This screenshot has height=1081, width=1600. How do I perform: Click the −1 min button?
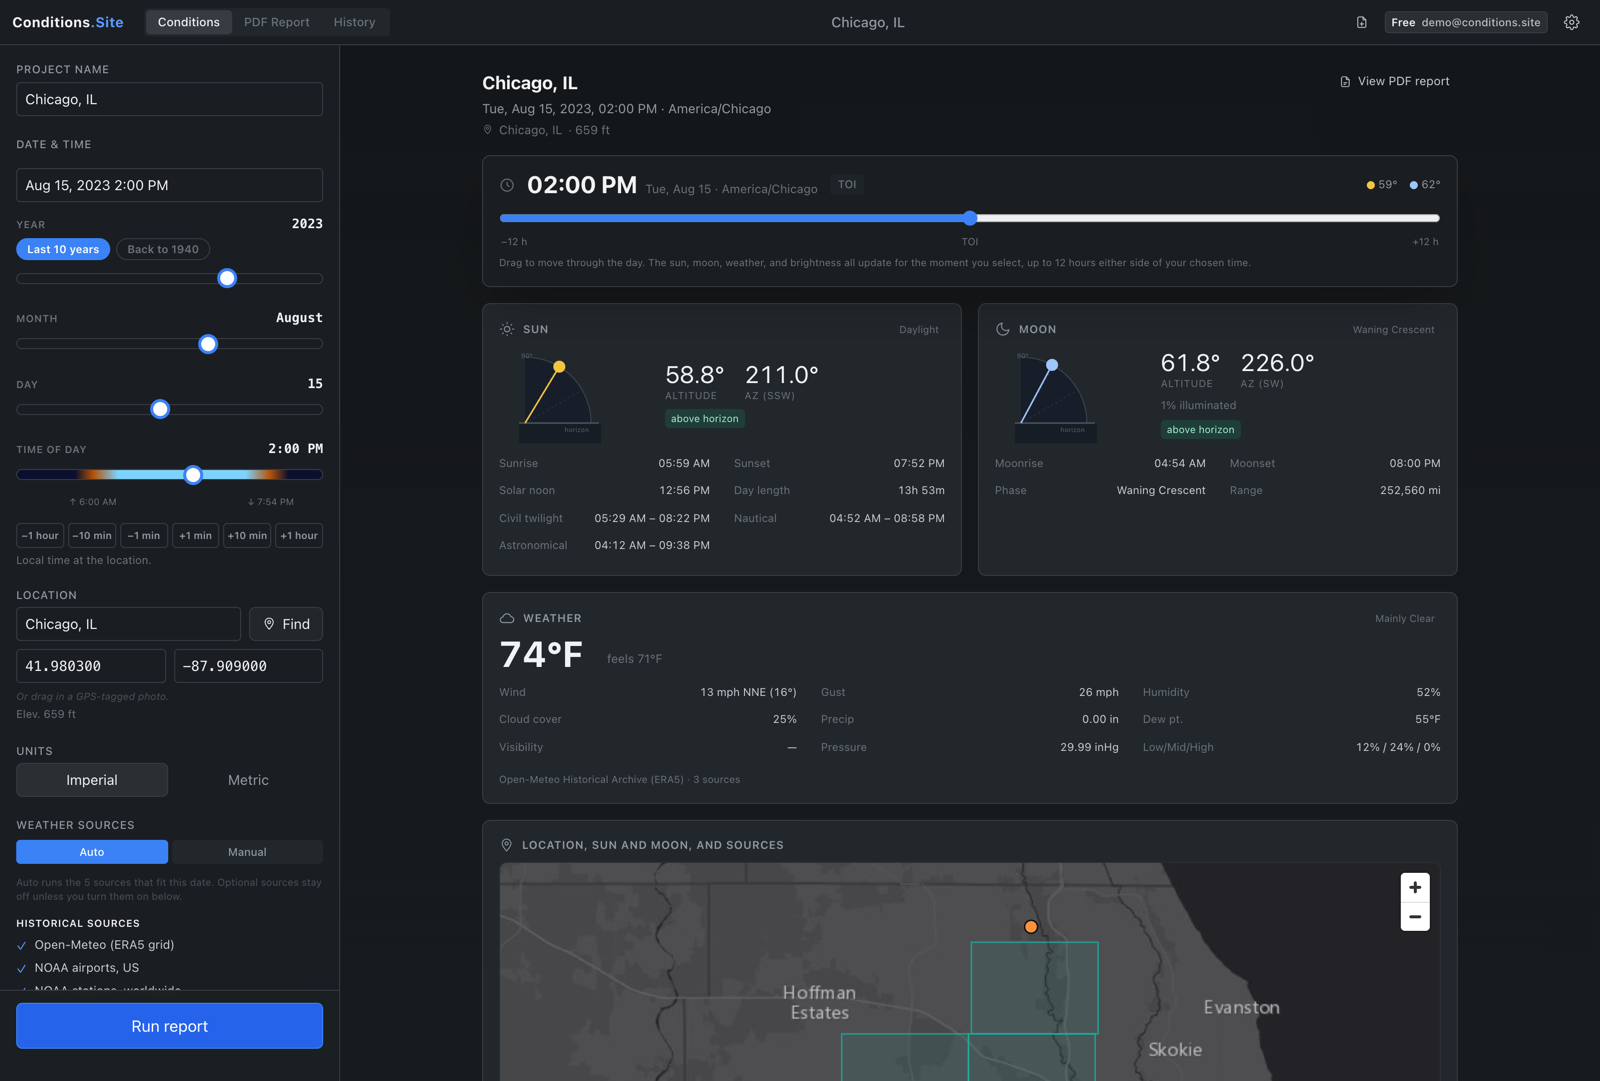pos(144,535)
